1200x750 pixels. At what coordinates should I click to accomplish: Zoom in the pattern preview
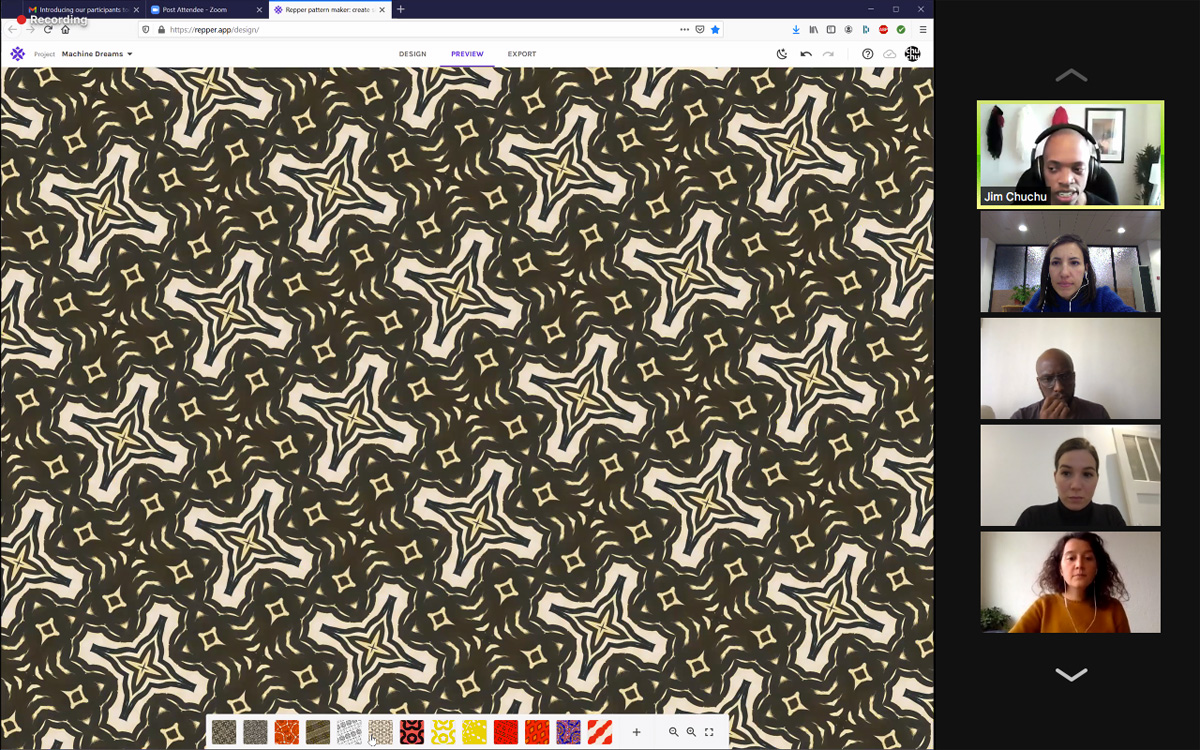(x=691, y=732)
